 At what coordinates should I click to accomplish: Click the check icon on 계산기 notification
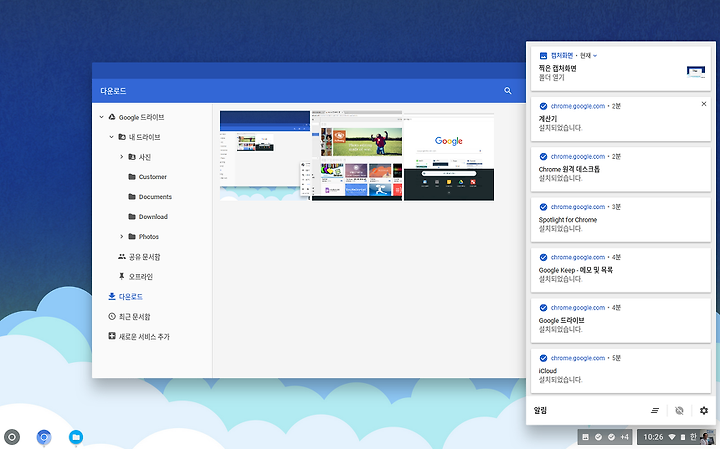pyautogui.click(x=543, y=106)
